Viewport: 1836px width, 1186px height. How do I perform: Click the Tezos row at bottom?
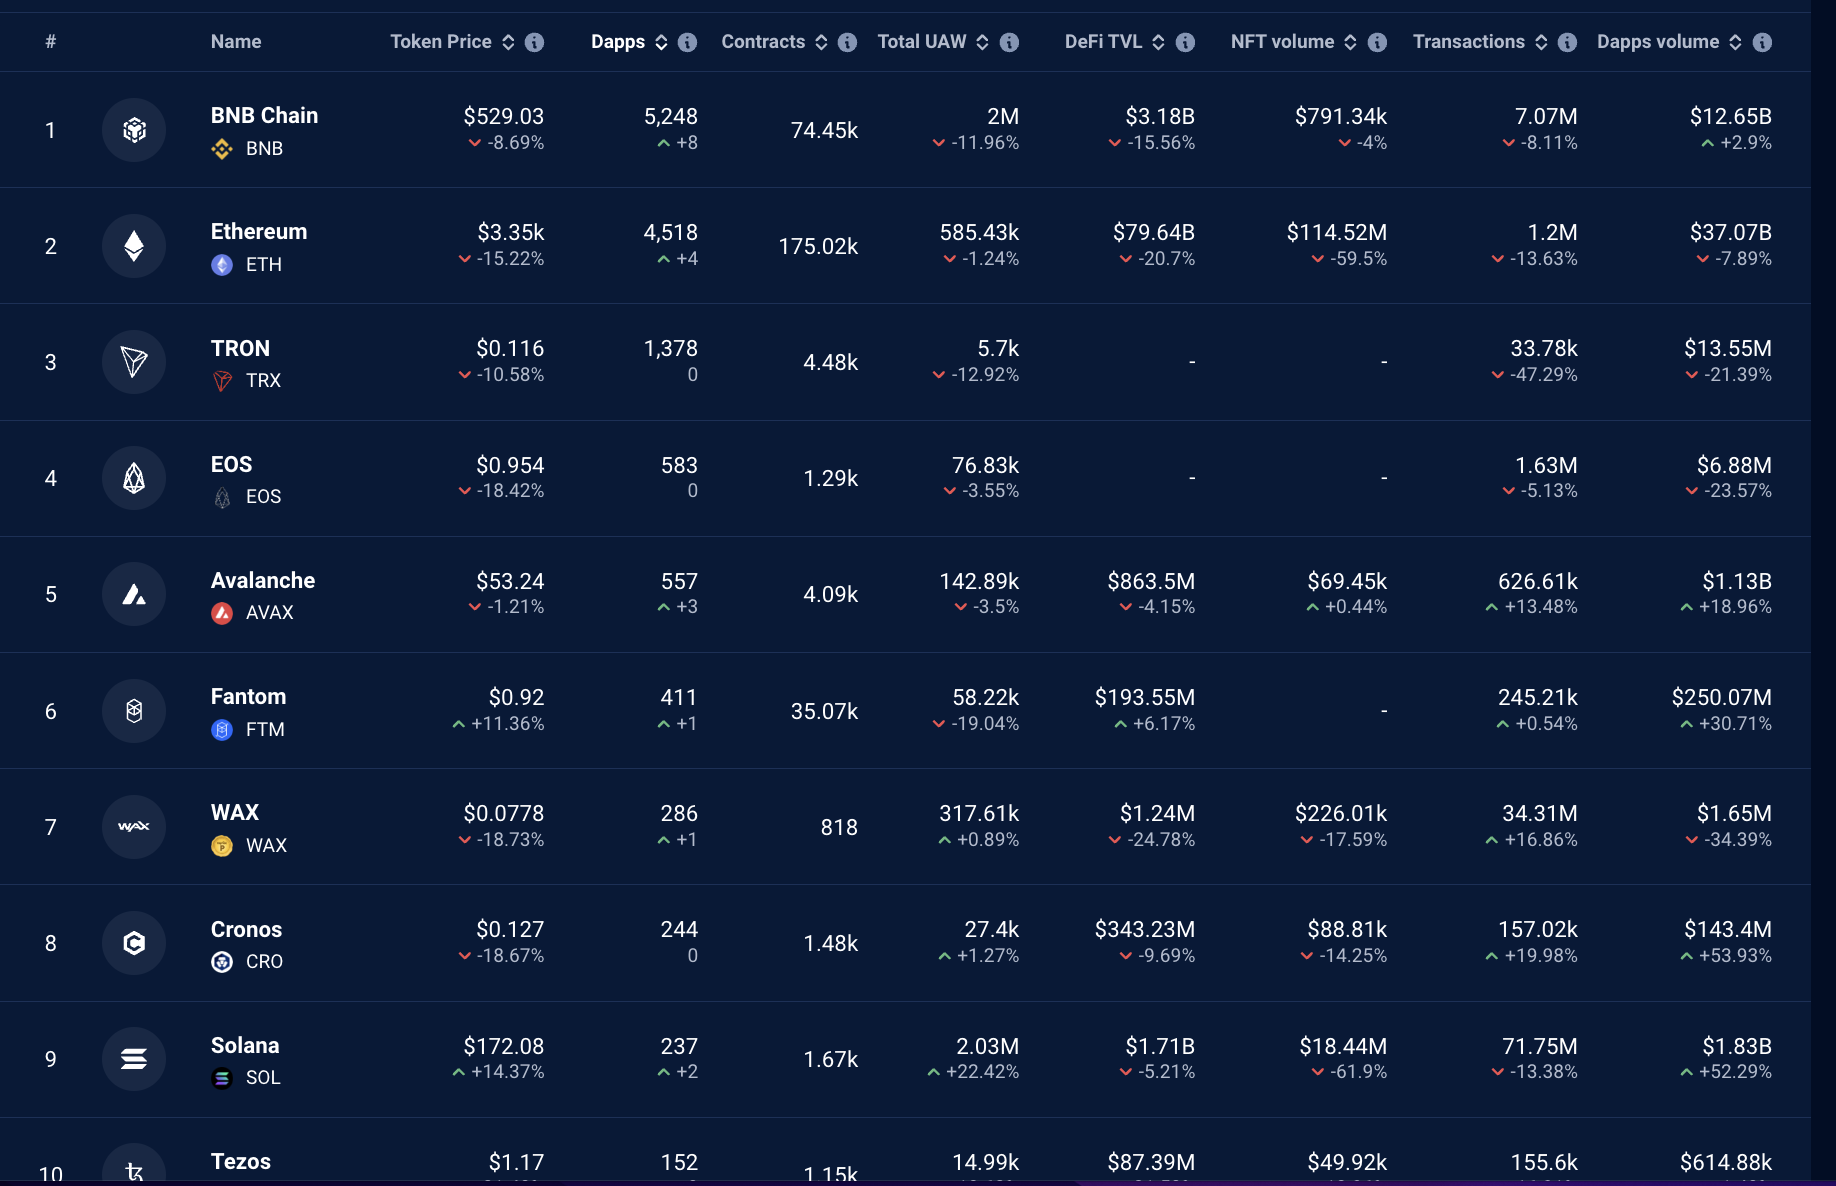(905, 1152)
